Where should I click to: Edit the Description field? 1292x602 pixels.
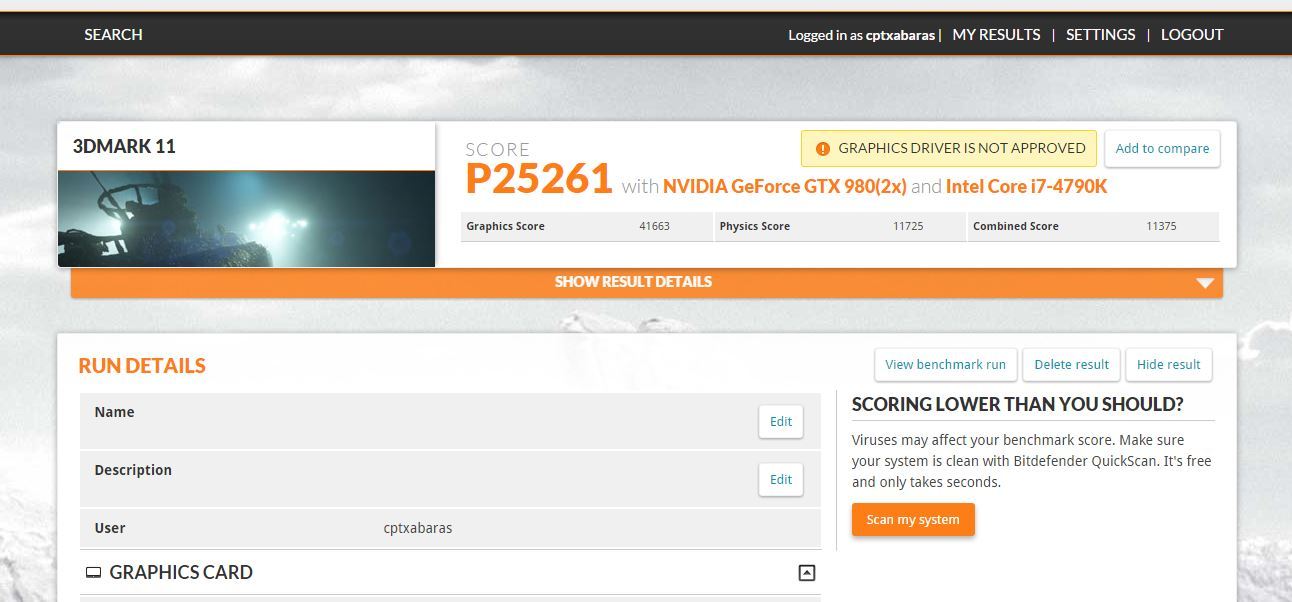coord(781,479)
